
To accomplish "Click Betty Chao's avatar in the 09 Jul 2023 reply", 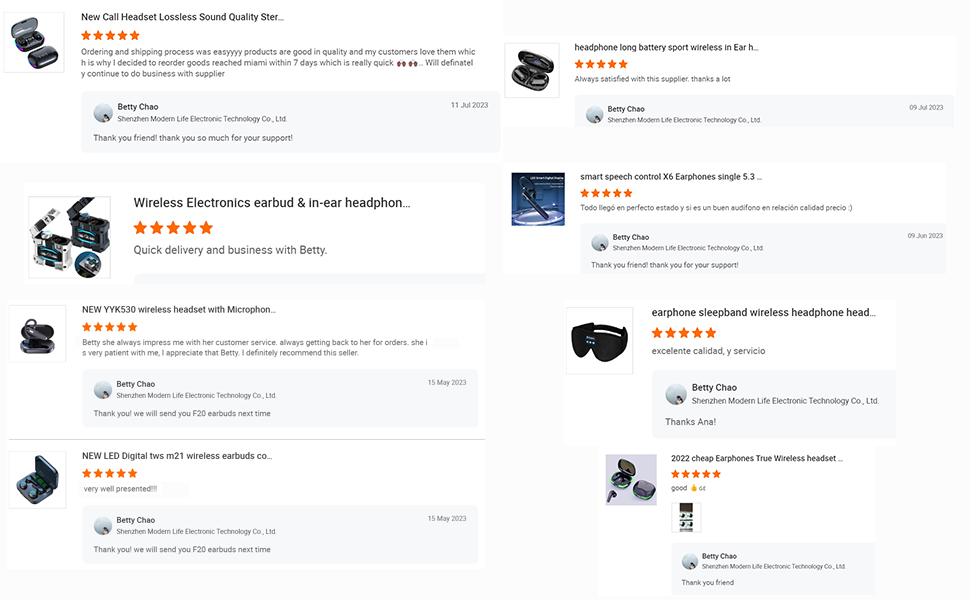I will 595,114.
